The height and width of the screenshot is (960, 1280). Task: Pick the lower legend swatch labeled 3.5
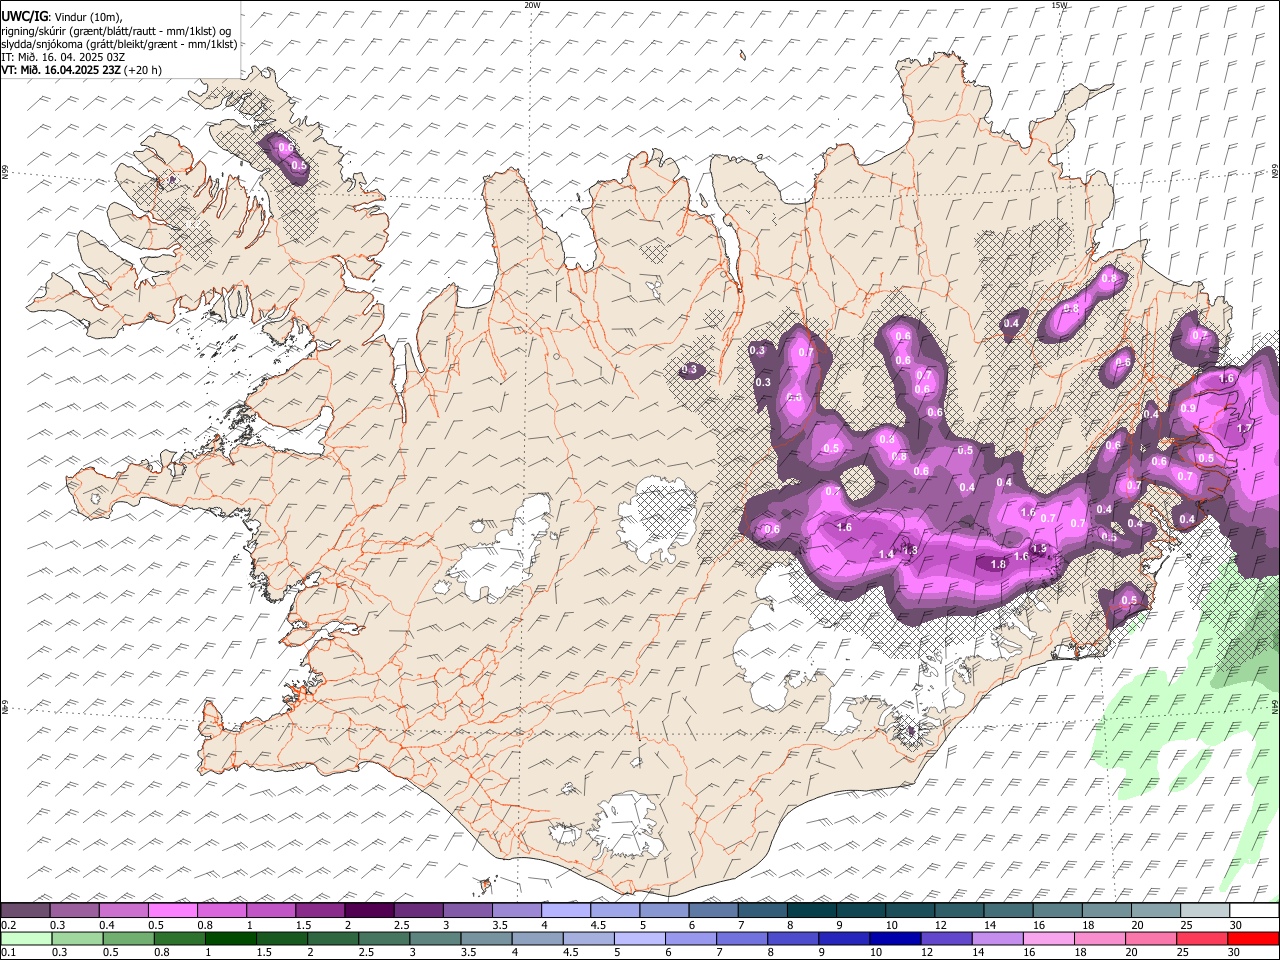485,938
